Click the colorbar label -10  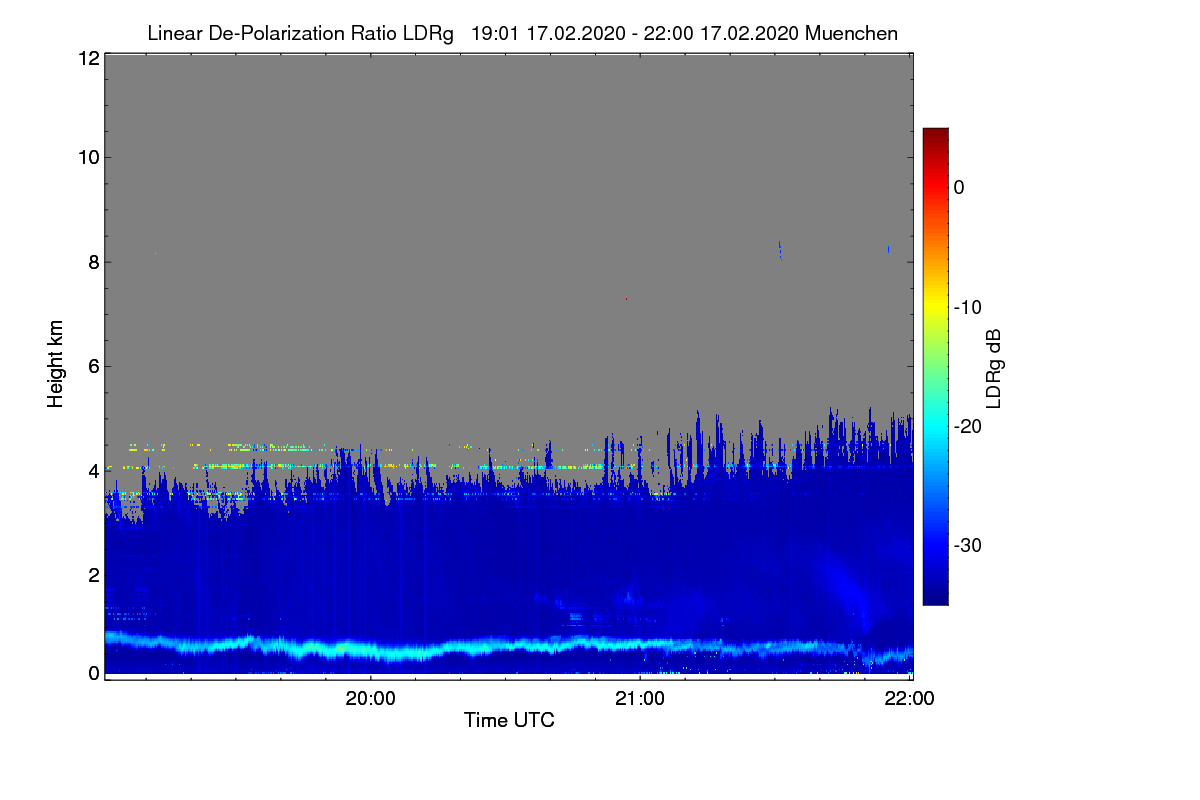[x=968, y=307]
